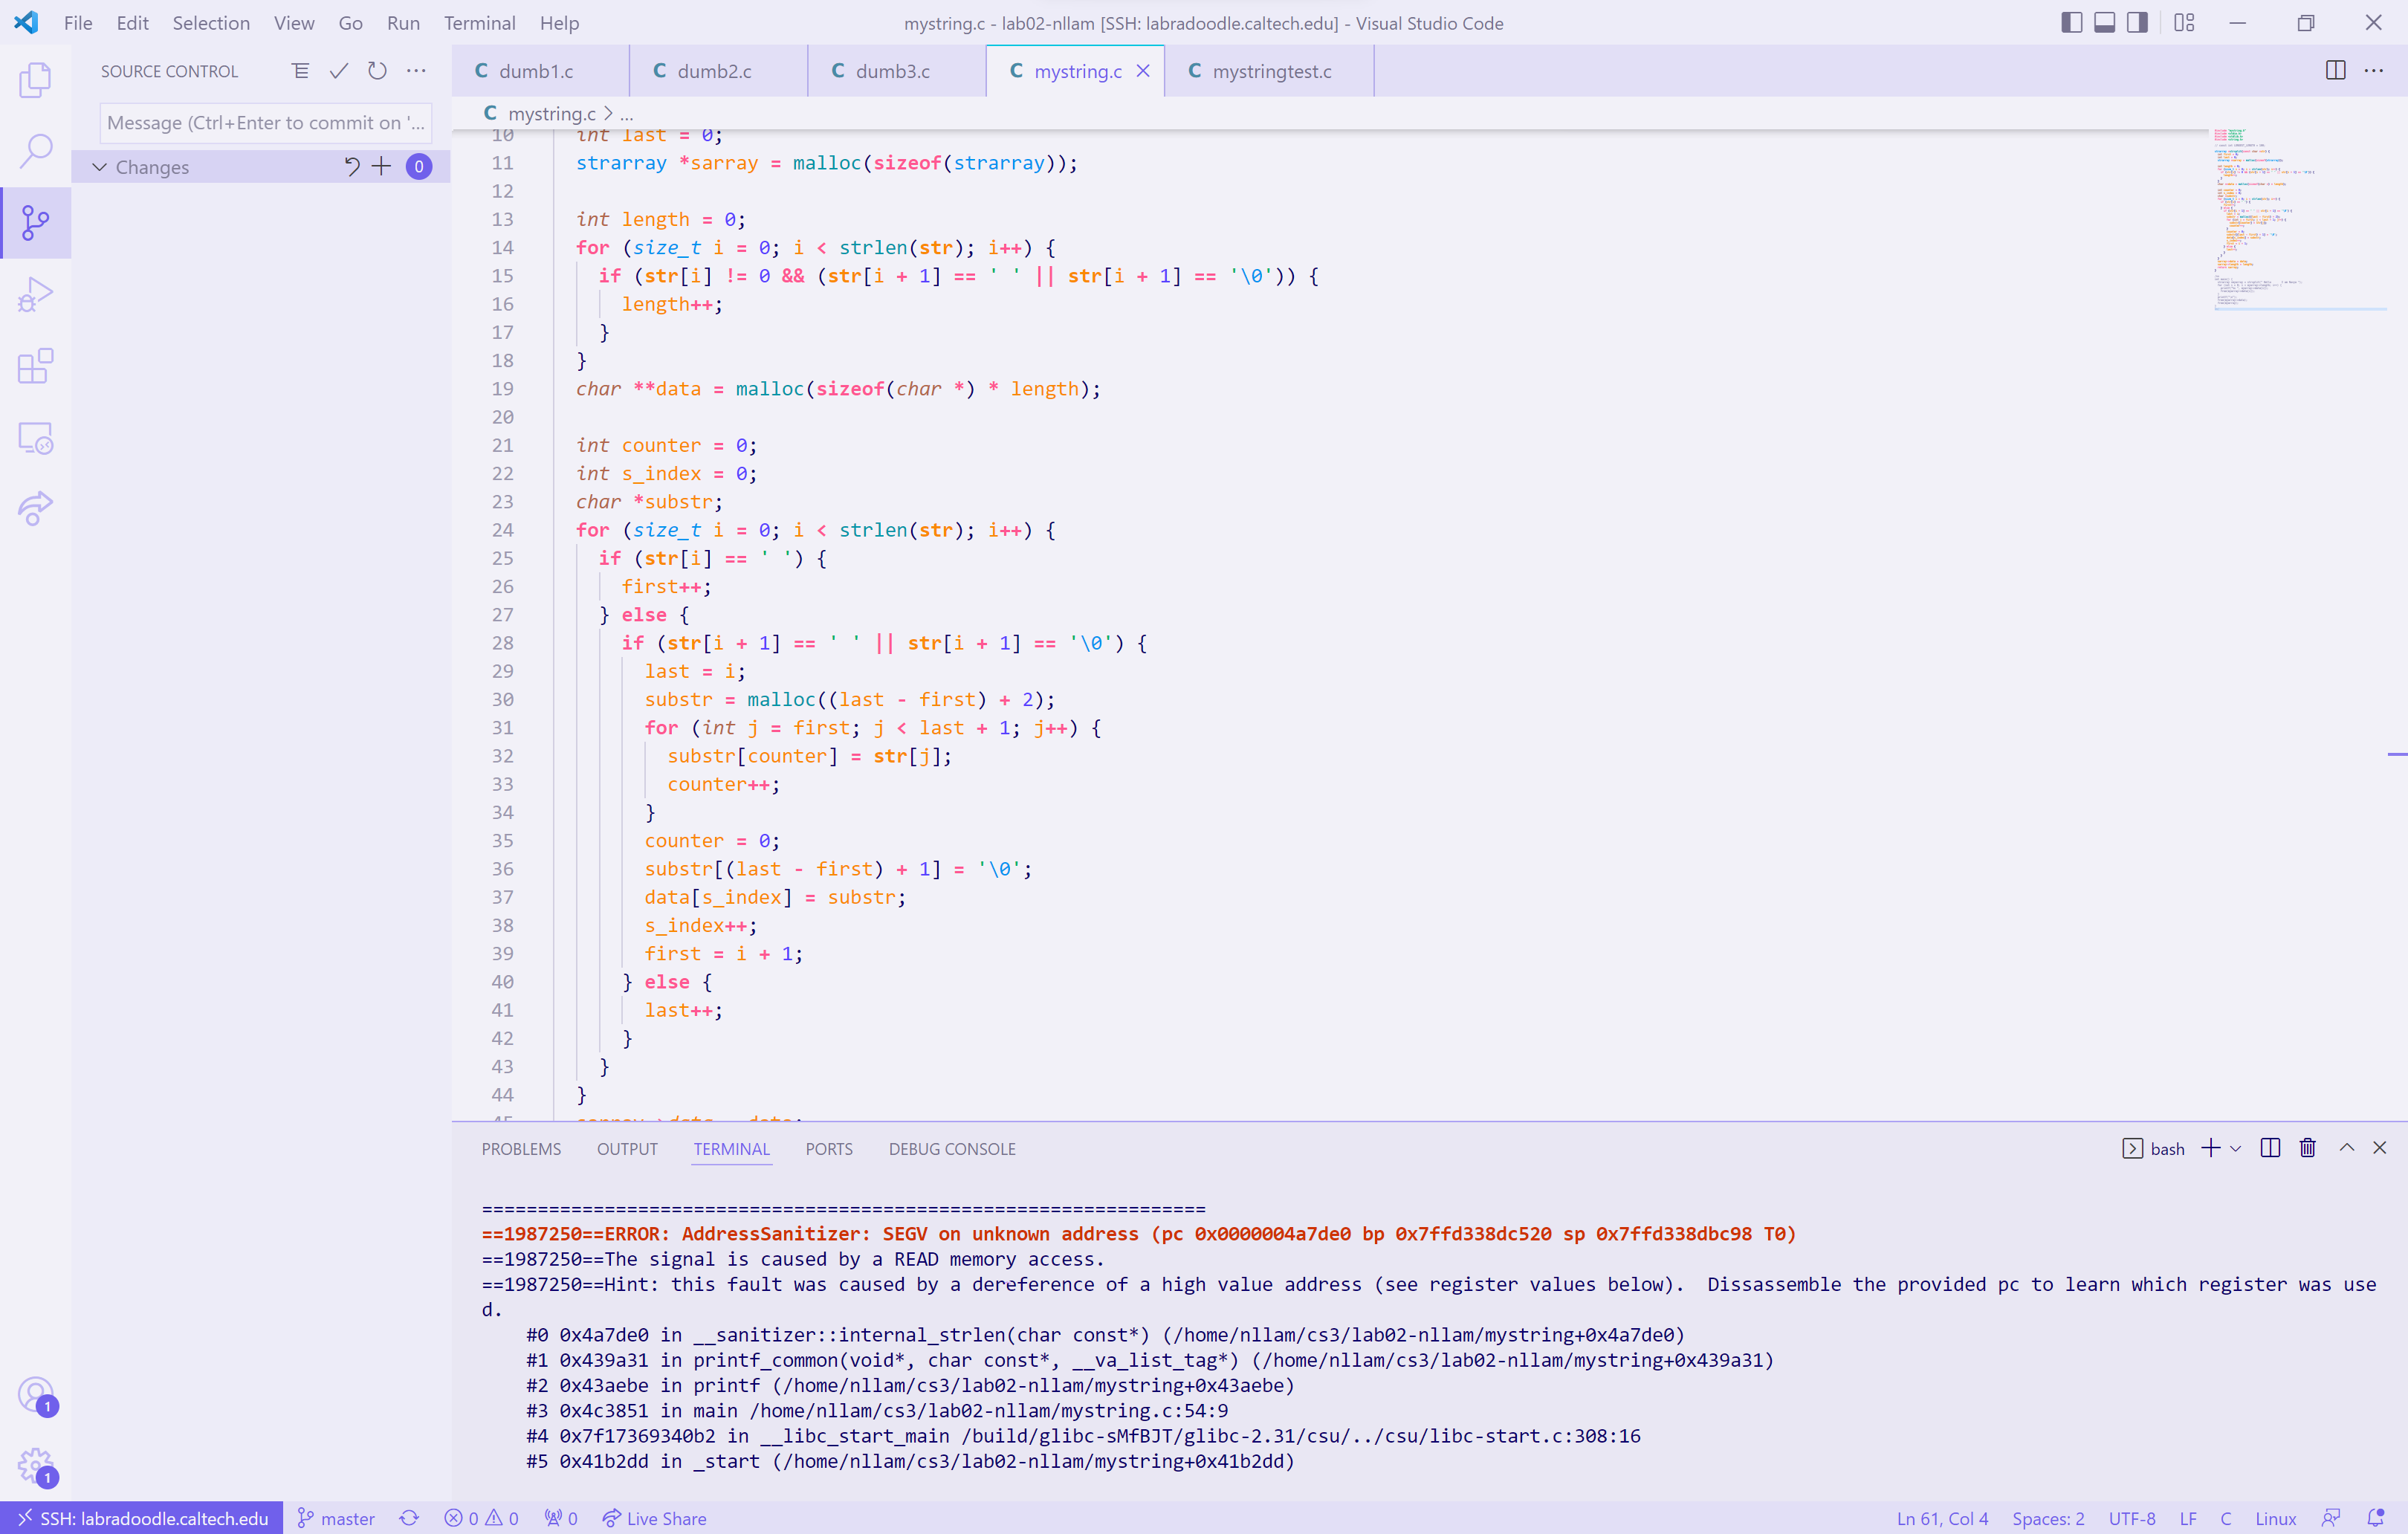The height and width of the screenshot is (1534, 2408).
Task: Toggle the secondary side bar layout button
Action: click(x=2137, y=23)
